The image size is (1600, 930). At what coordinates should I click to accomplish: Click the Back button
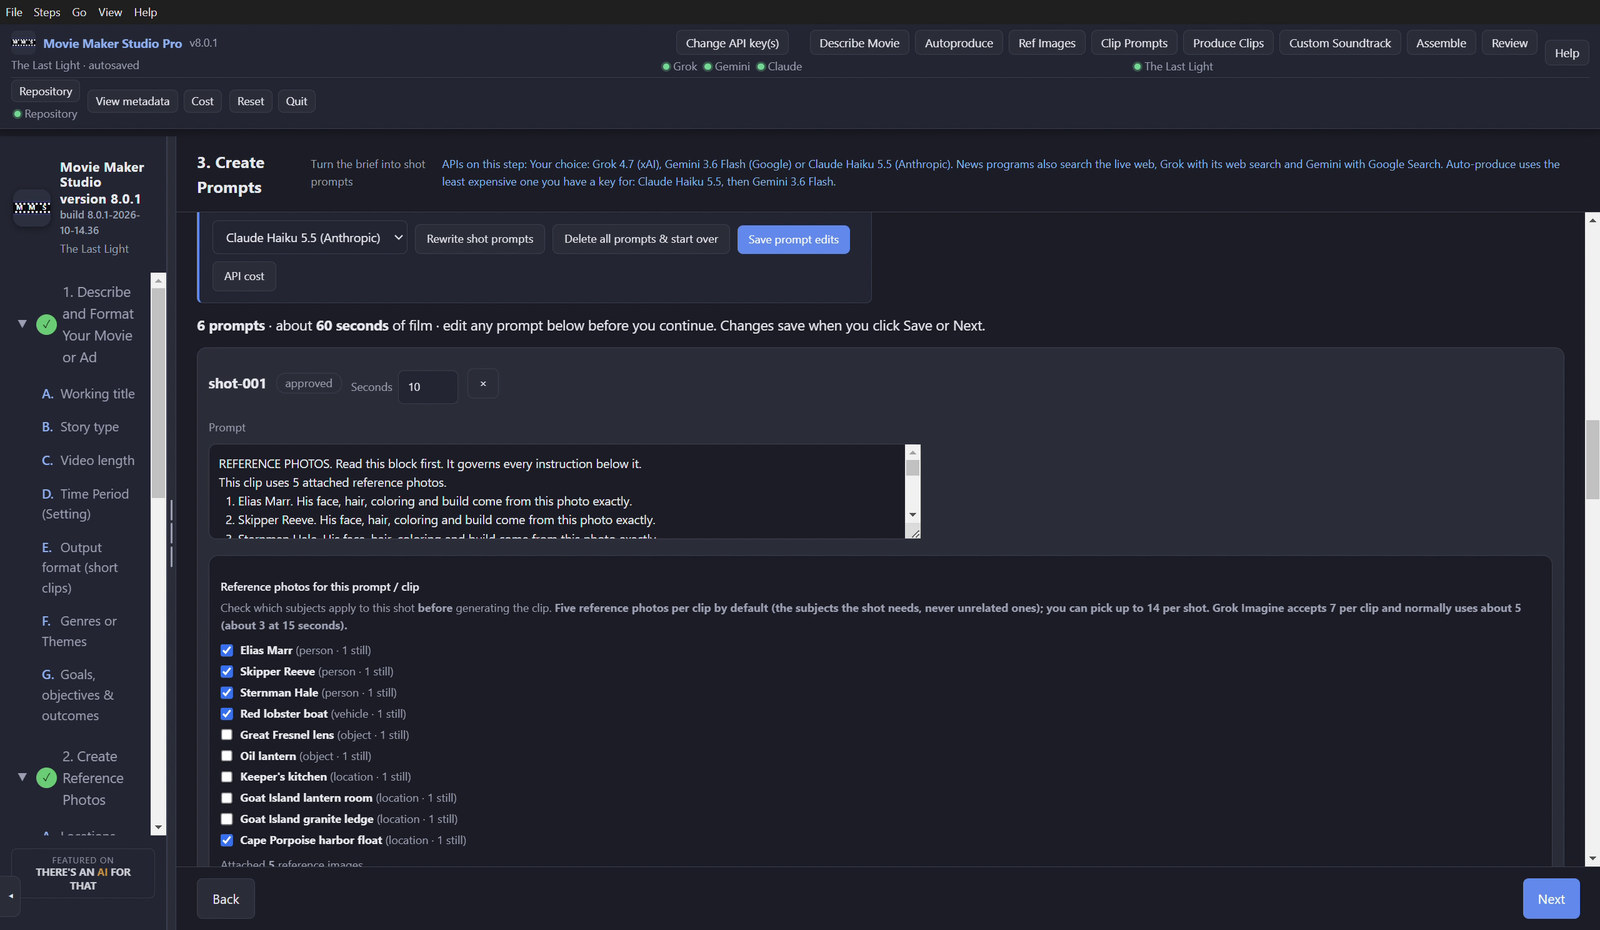[226, 899]
